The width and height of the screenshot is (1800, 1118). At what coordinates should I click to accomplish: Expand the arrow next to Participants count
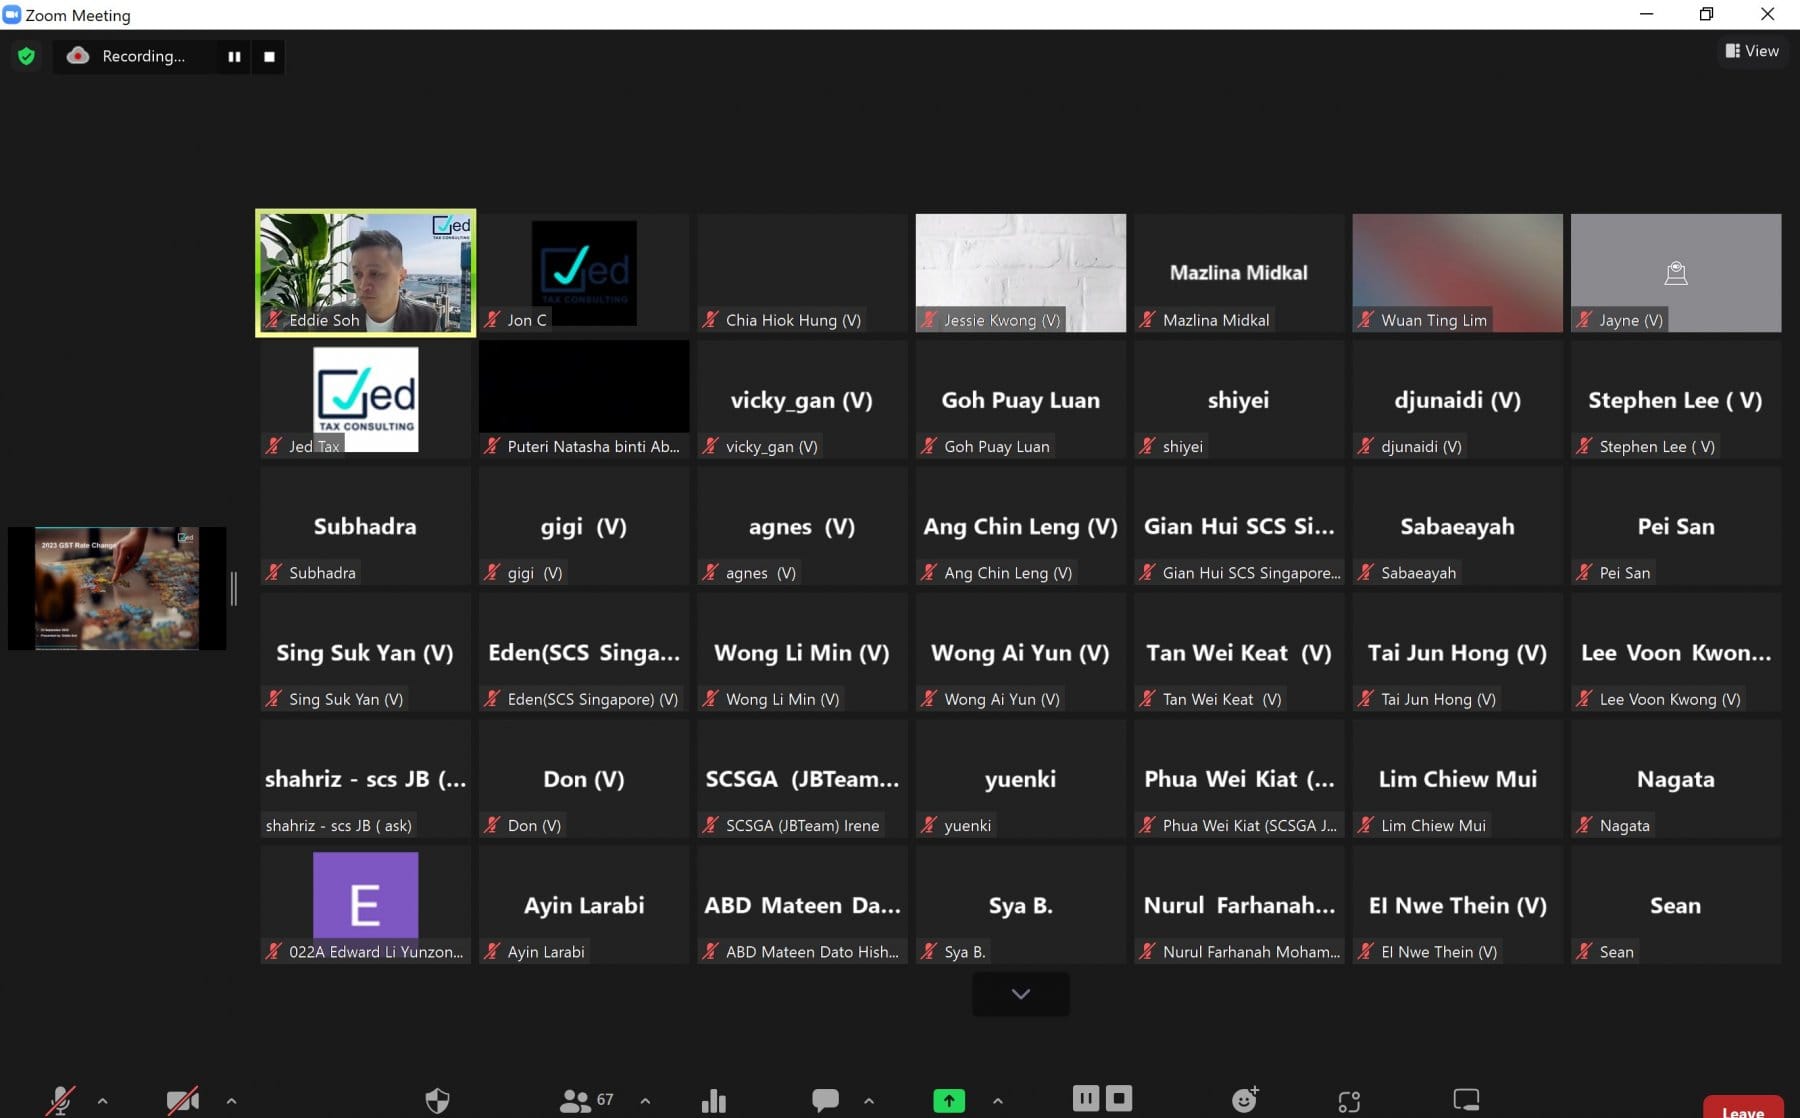pyautogui.click(x=645, y=1101)
